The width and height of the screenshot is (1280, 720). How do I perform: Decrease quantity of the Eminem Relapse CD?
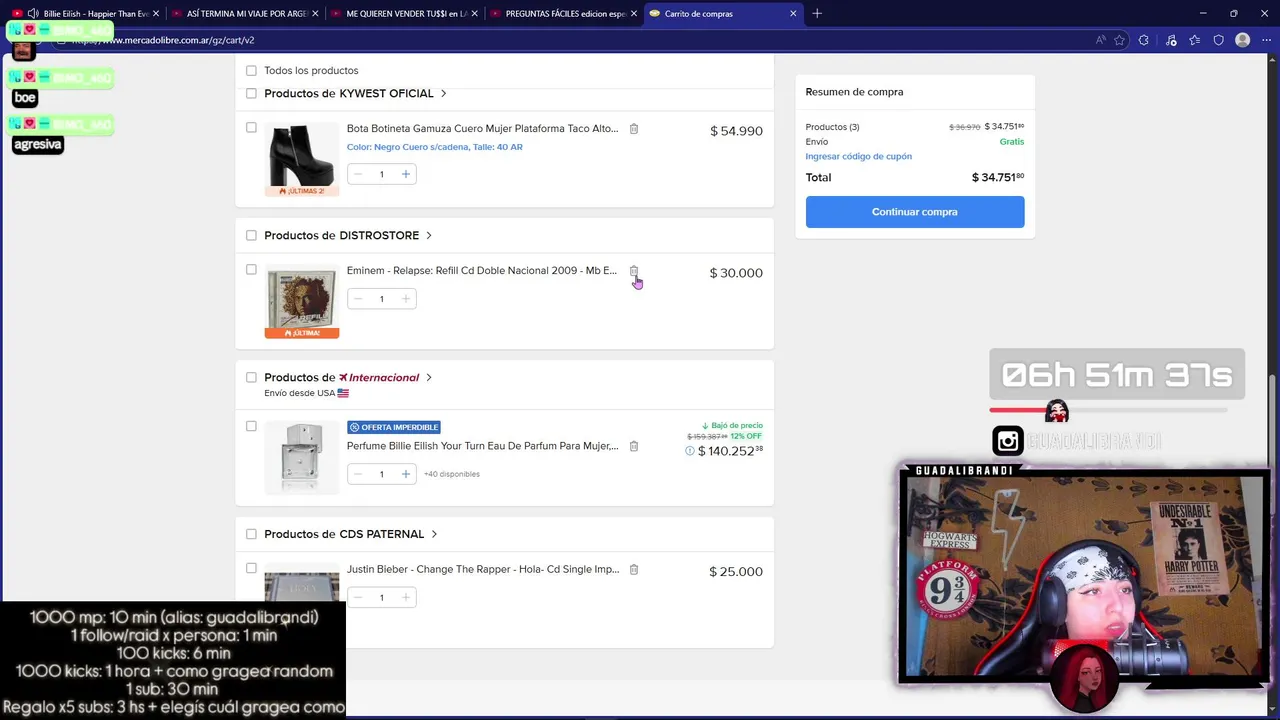click(x=358, y=299)
